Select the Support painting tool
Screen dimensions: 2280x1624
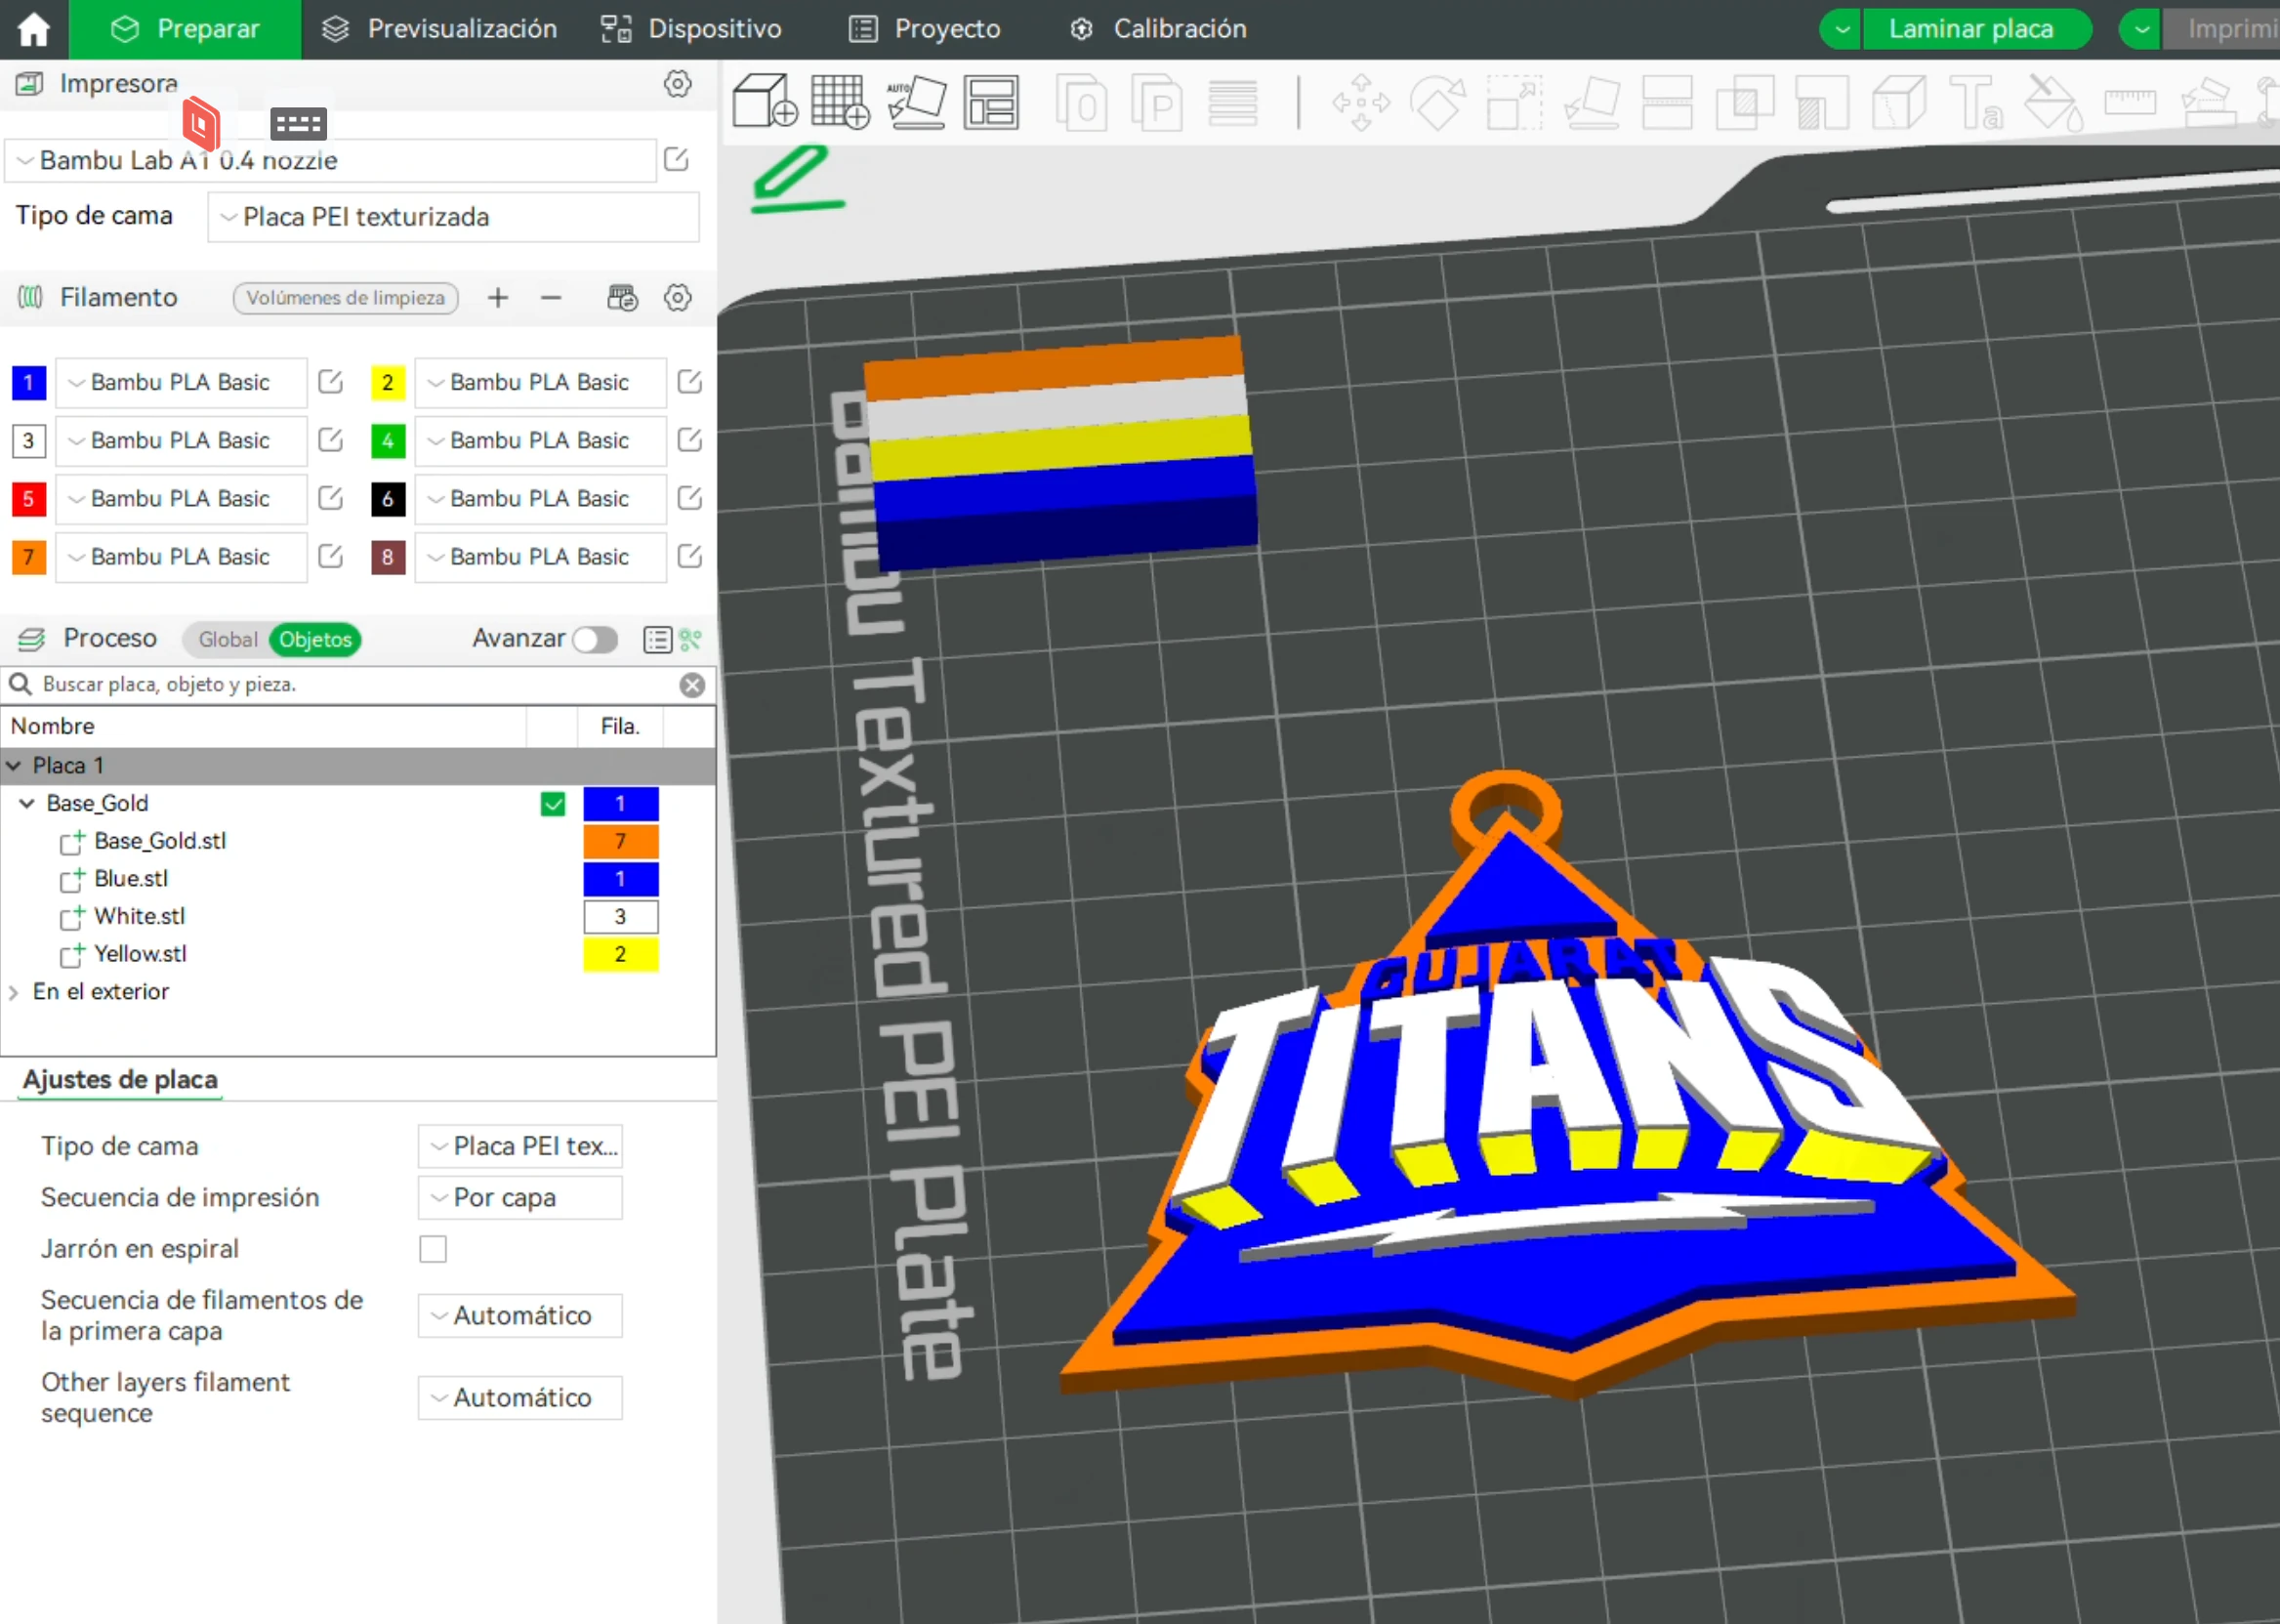coord(1822,102)
